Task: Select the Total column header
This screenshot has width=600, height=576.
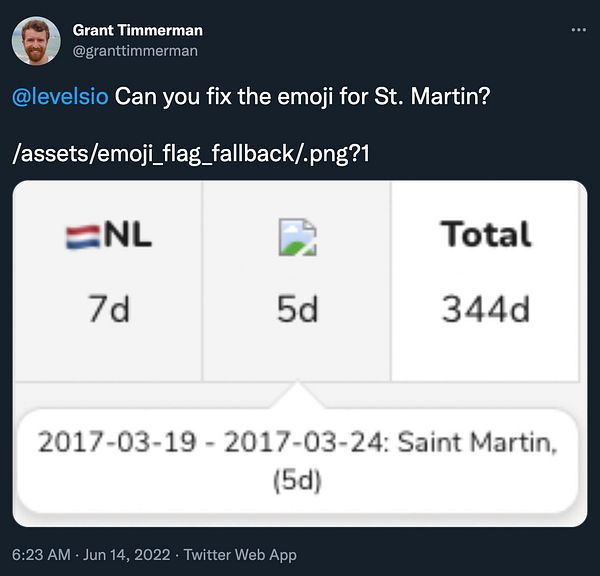Action: pyautogui.click(x=485, y=234)
